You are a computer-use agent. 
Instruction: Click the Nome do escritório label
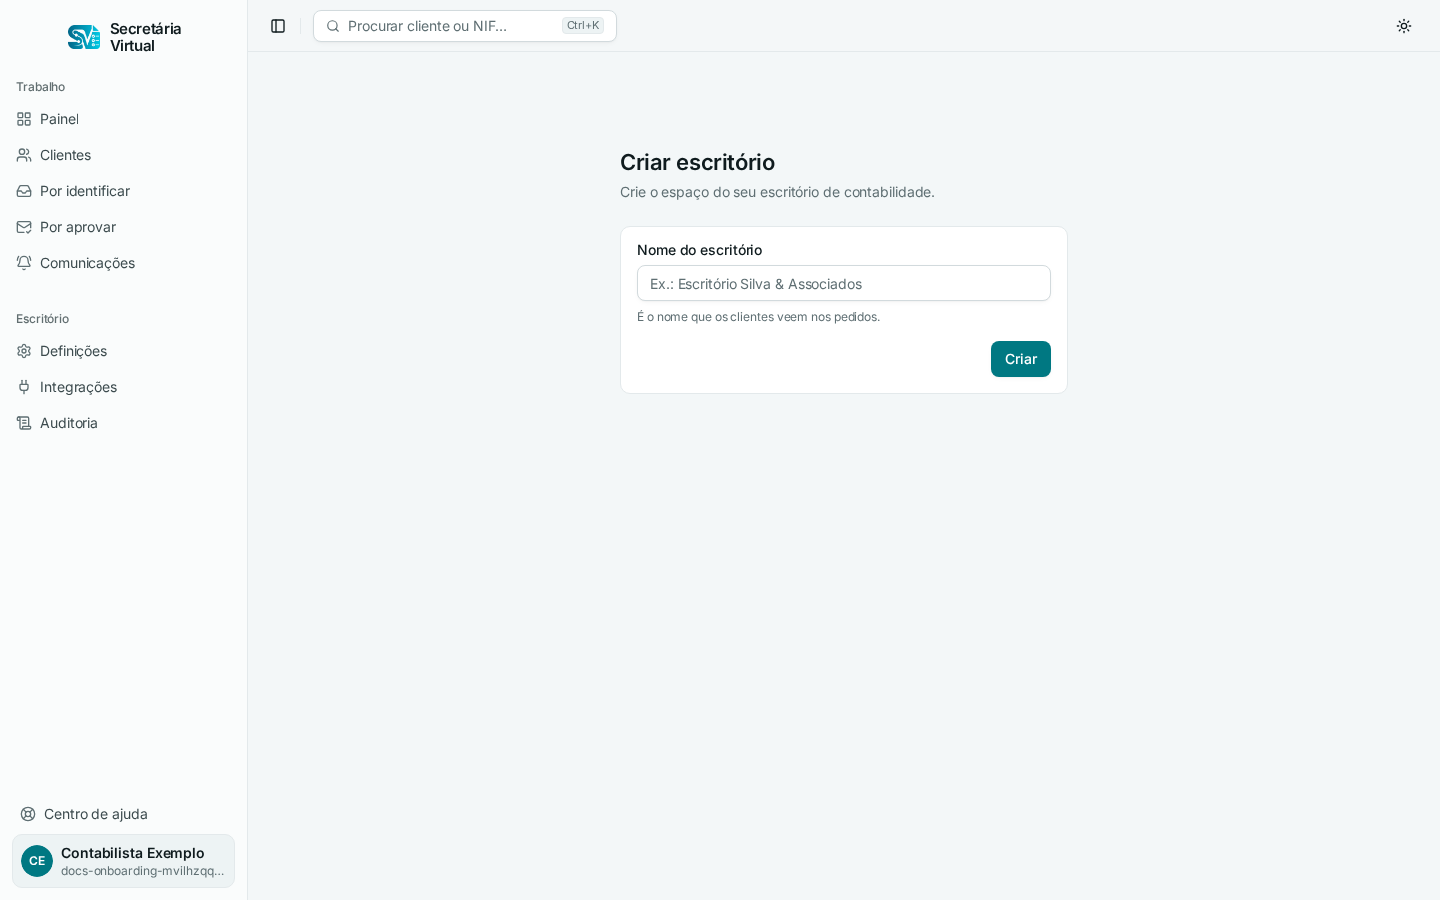pos(700,250)
